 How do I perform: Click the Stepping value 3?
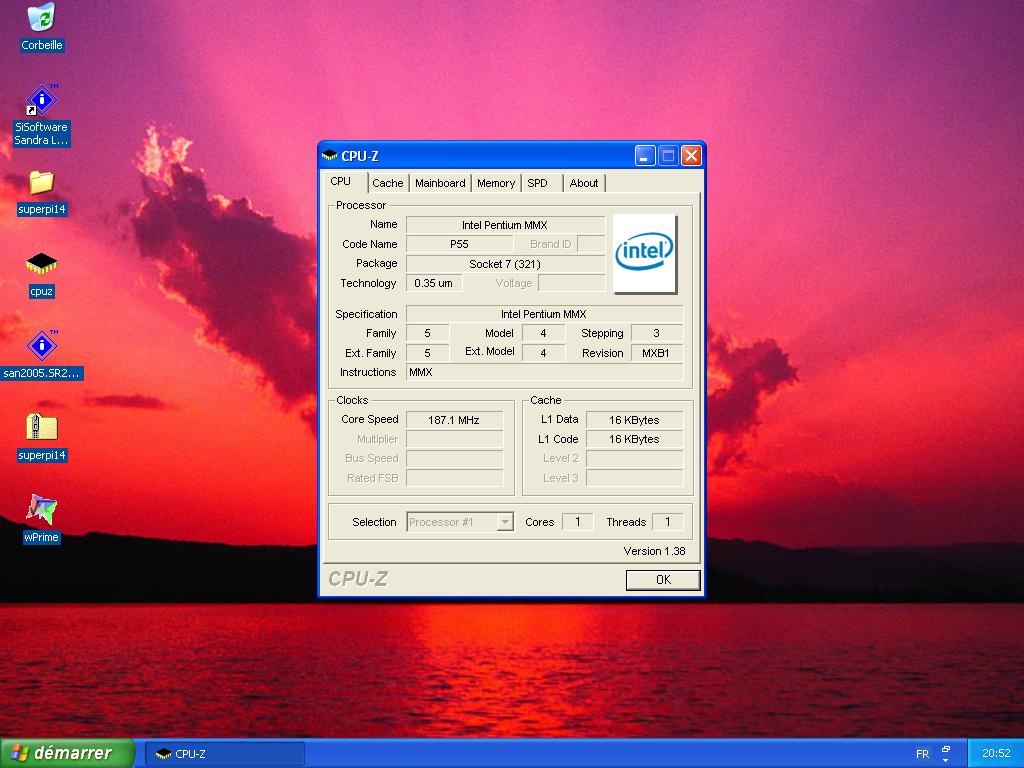[x=656, y=333]
